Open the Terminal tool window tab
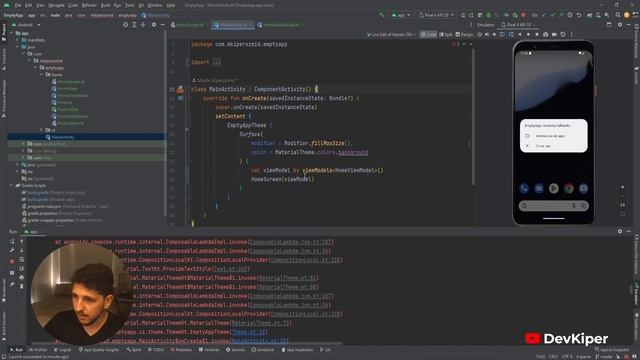 click(209, 350)
